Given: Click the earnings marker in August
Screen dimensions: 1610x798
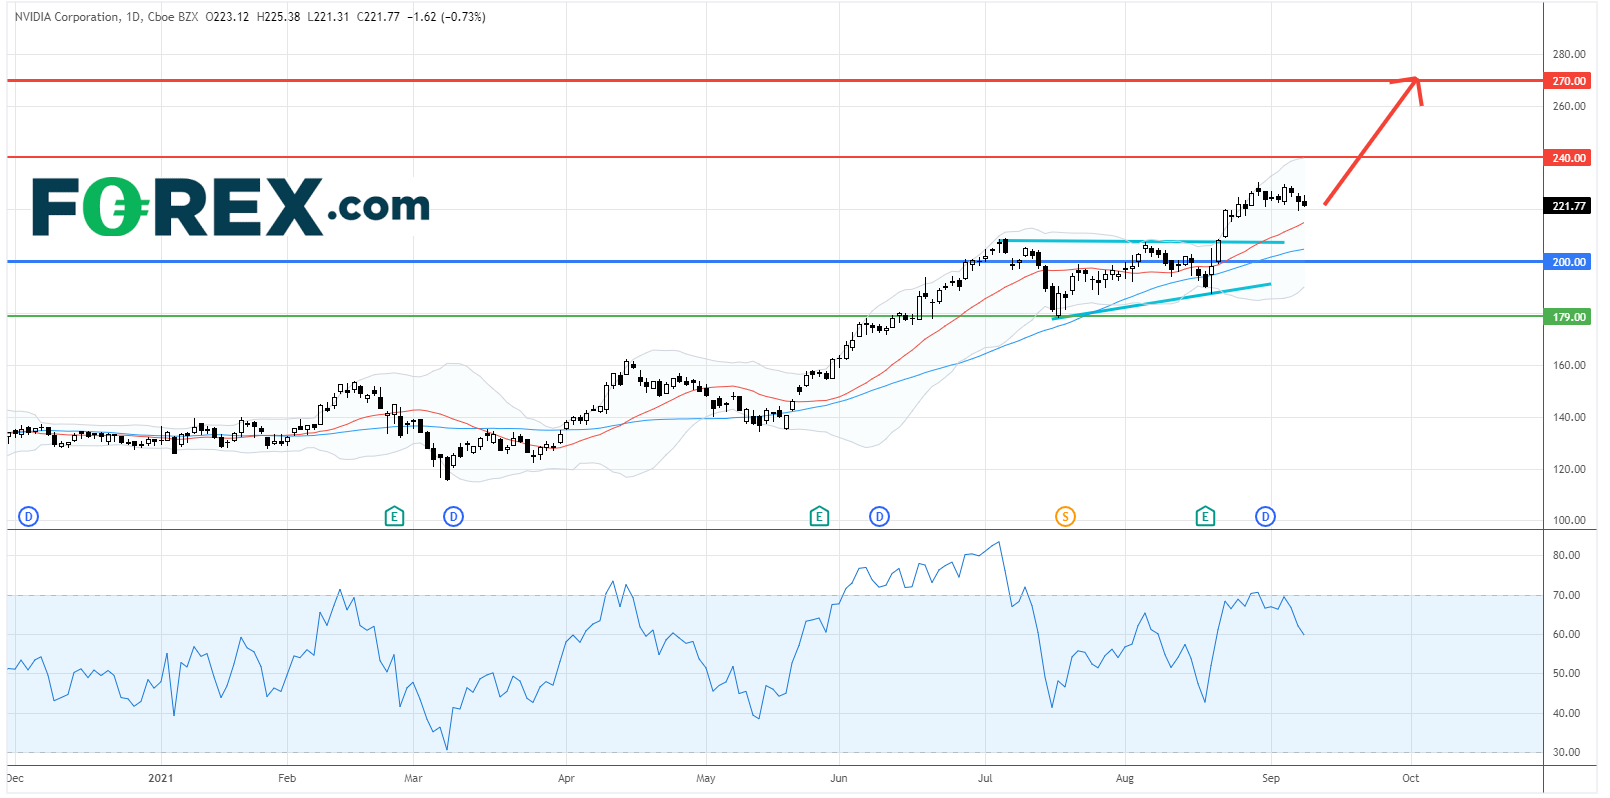Looking at the screenshot, I should tap(1205, 517).
